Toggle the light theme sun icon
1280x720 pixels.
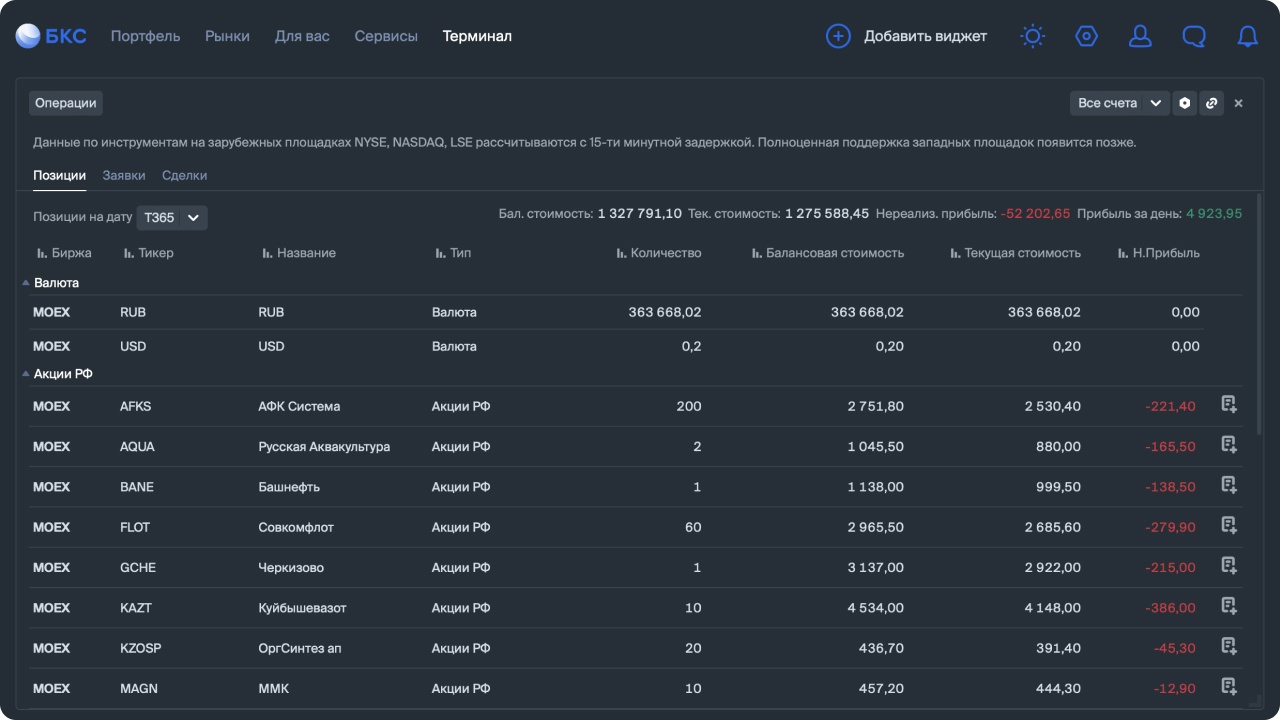tap(1032, 36)
